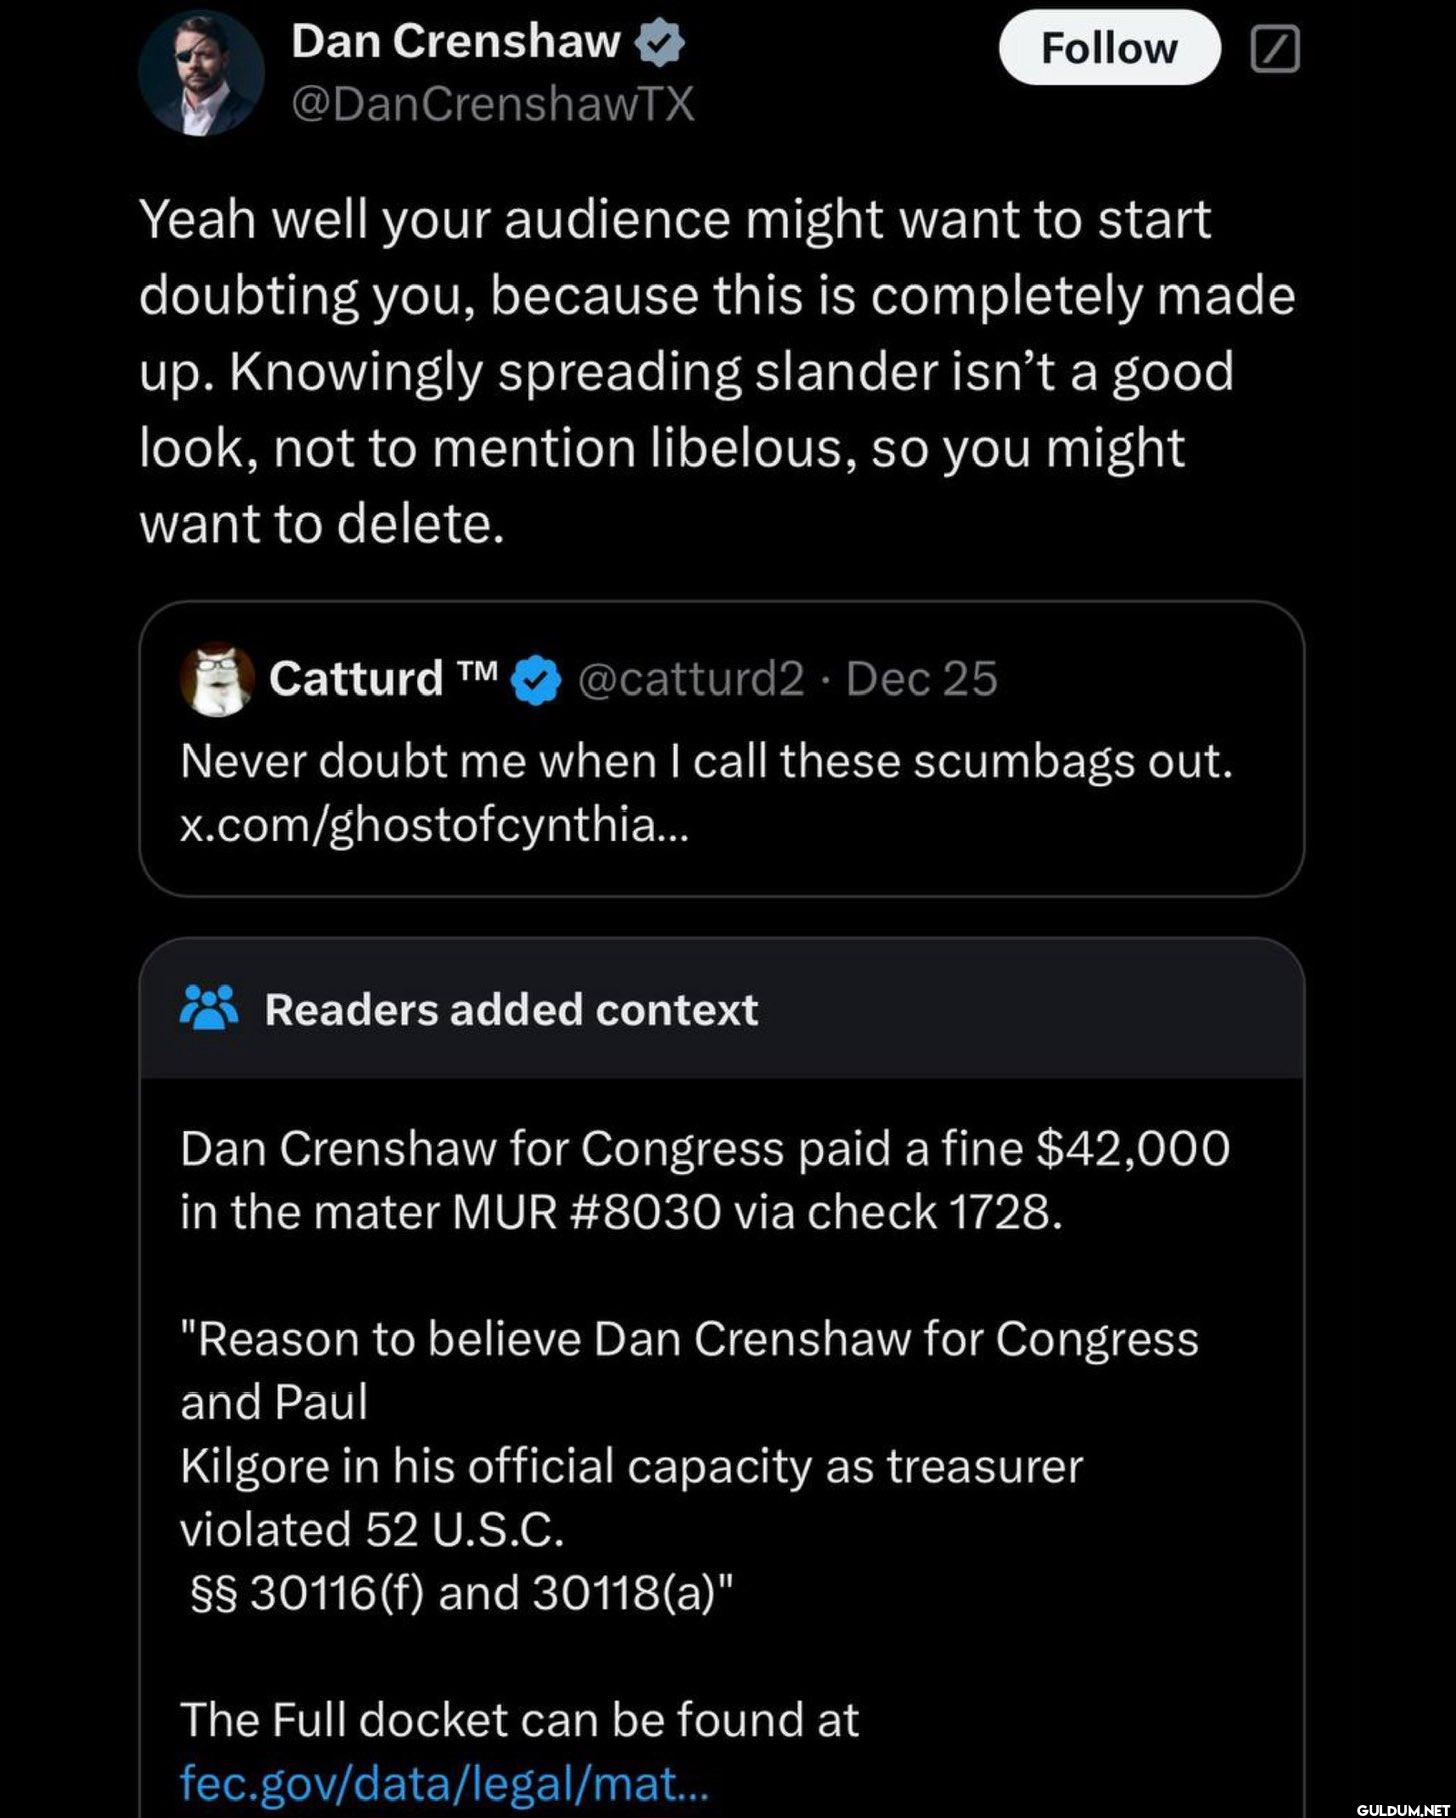Click the Dan Crenshaw display name
The height and width of the screenshot is (1818, 1456).
[455, 42]
